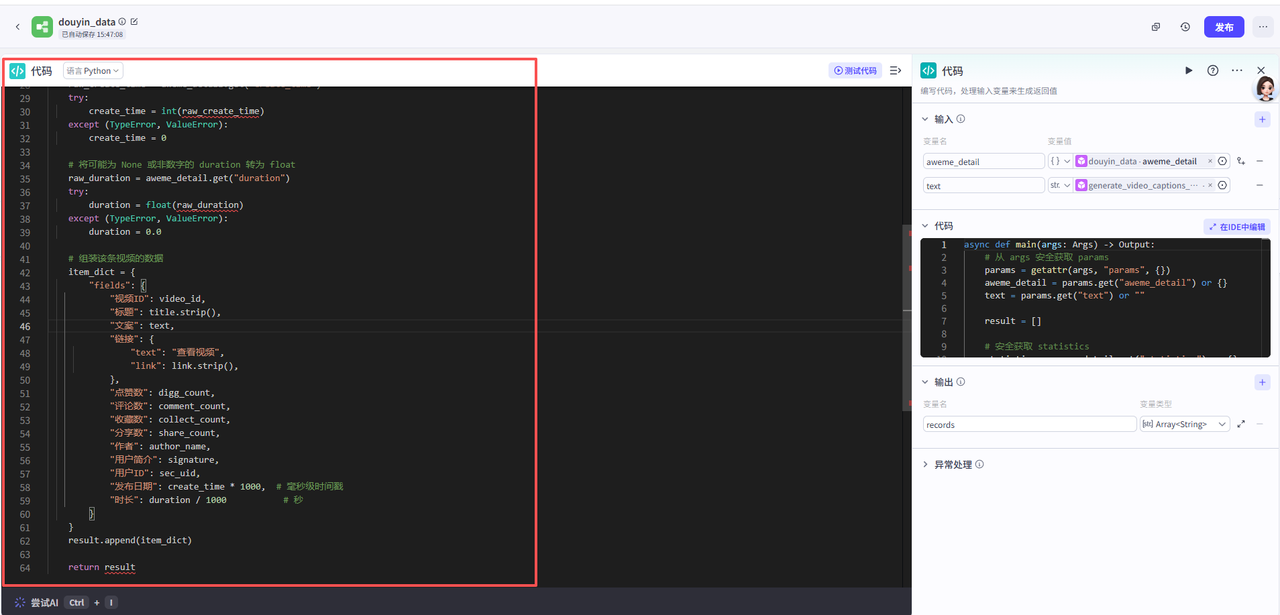Open the version history clock icon
Viewport: 1280px width, 615px height.
[x=1185, y=27]
